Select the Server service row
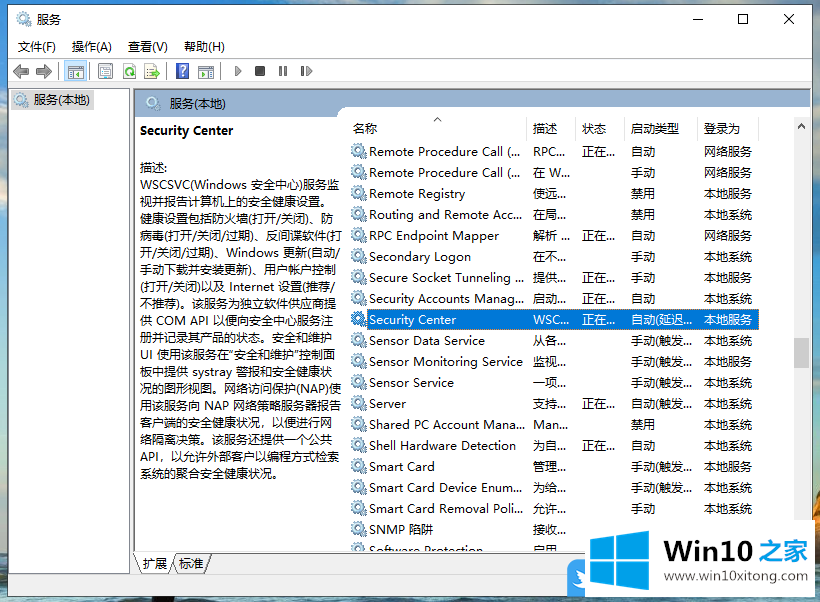The image size is (820, 602). tap(554, 404)
